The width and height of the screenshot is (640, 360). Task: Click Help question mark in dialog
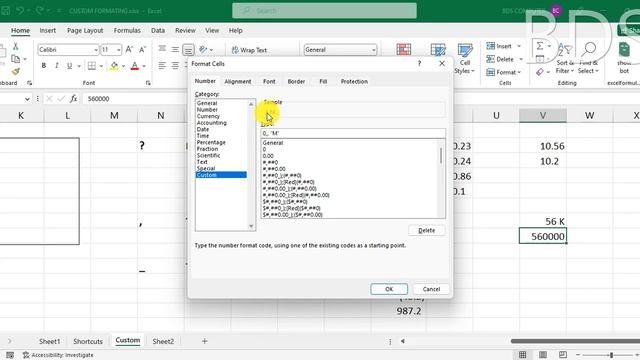419,64
